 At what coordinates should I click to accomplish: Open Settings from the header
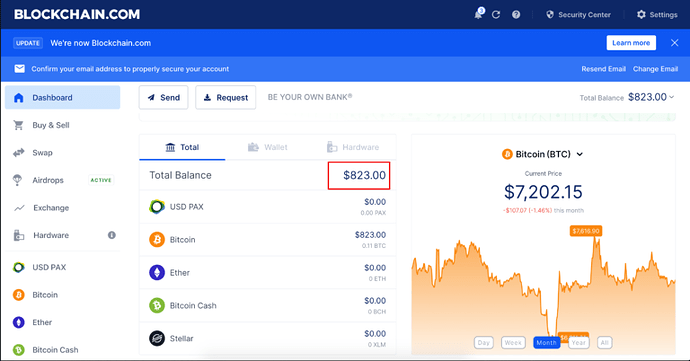[657, 15]
